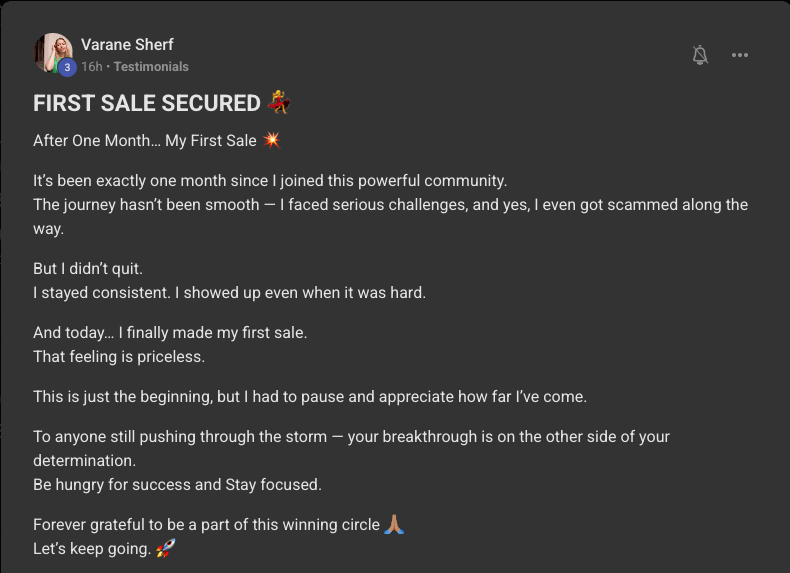
Task: Click the explosion emoji after First Sale
Action: (x=272, y=140)
